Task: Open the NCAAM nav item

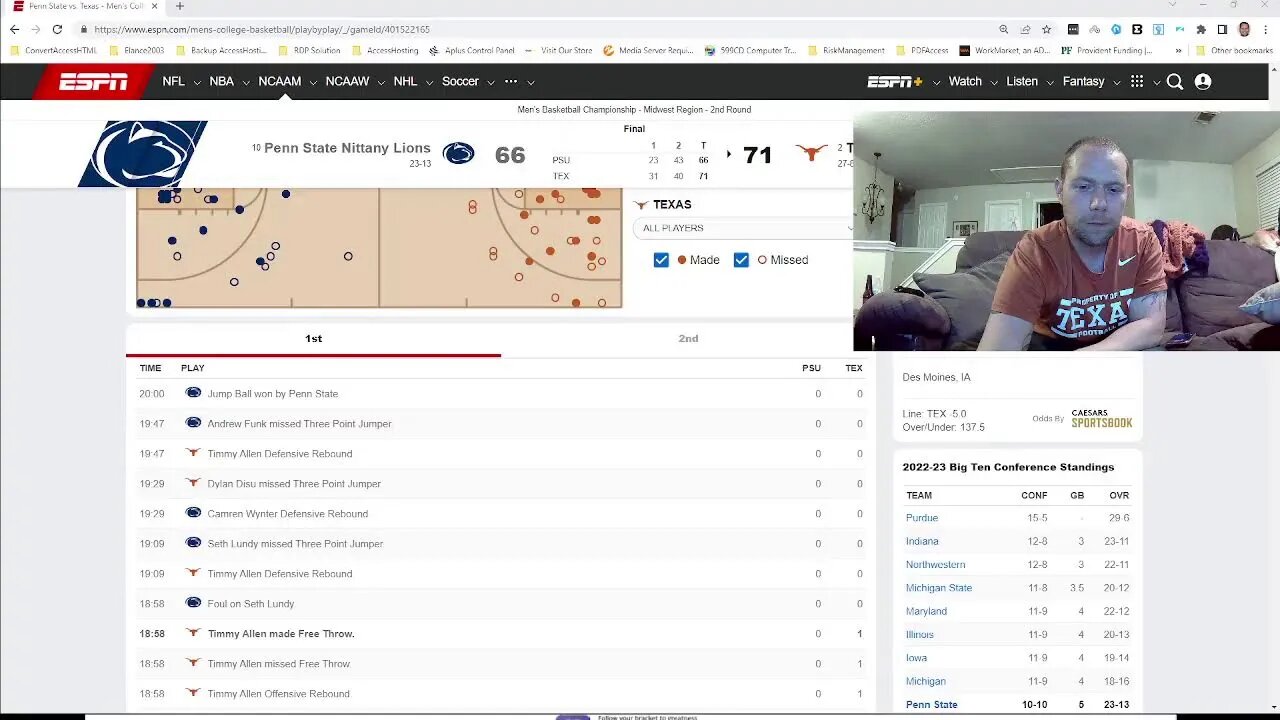Action: point(279,82)
